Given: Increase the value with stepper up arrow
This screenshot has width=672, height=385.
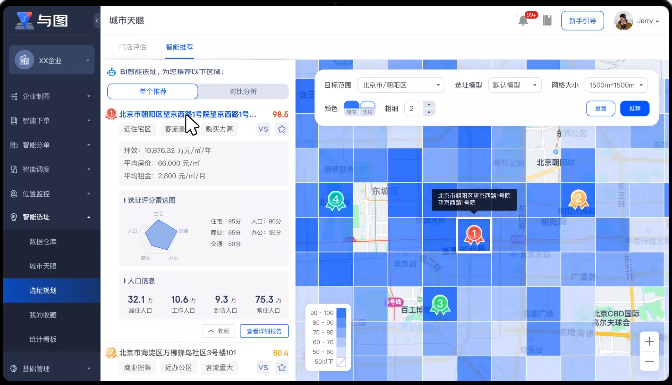Looking at the screenshot, I should 429,105.
